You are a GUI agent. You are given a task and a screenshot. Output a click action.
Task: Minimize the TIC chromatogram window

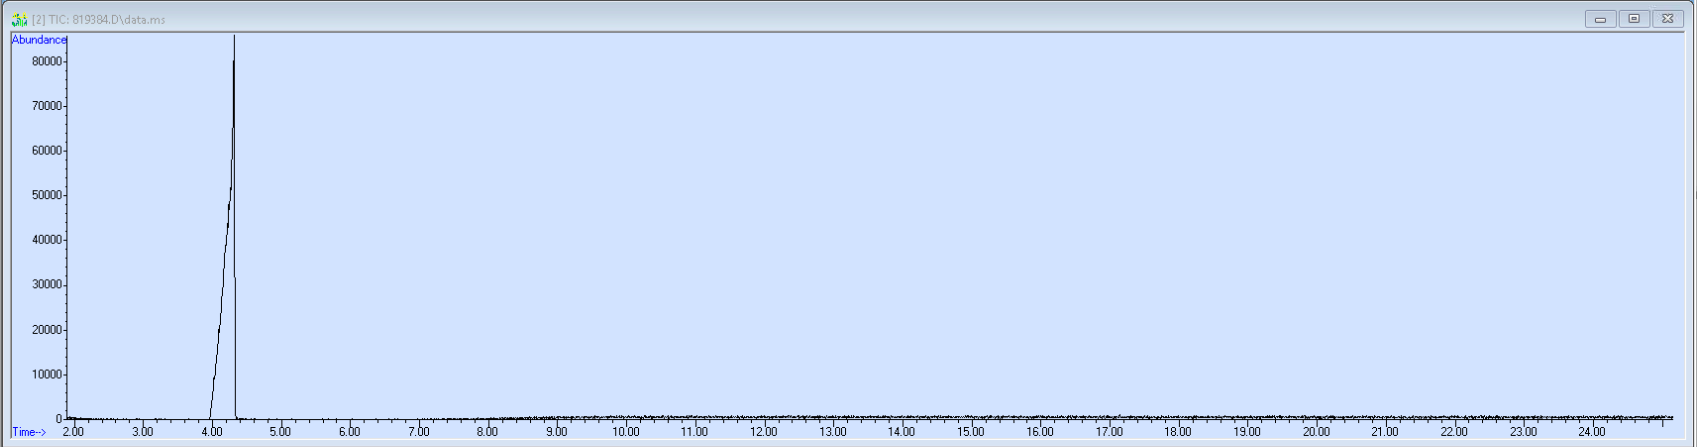coord(1600,19)
